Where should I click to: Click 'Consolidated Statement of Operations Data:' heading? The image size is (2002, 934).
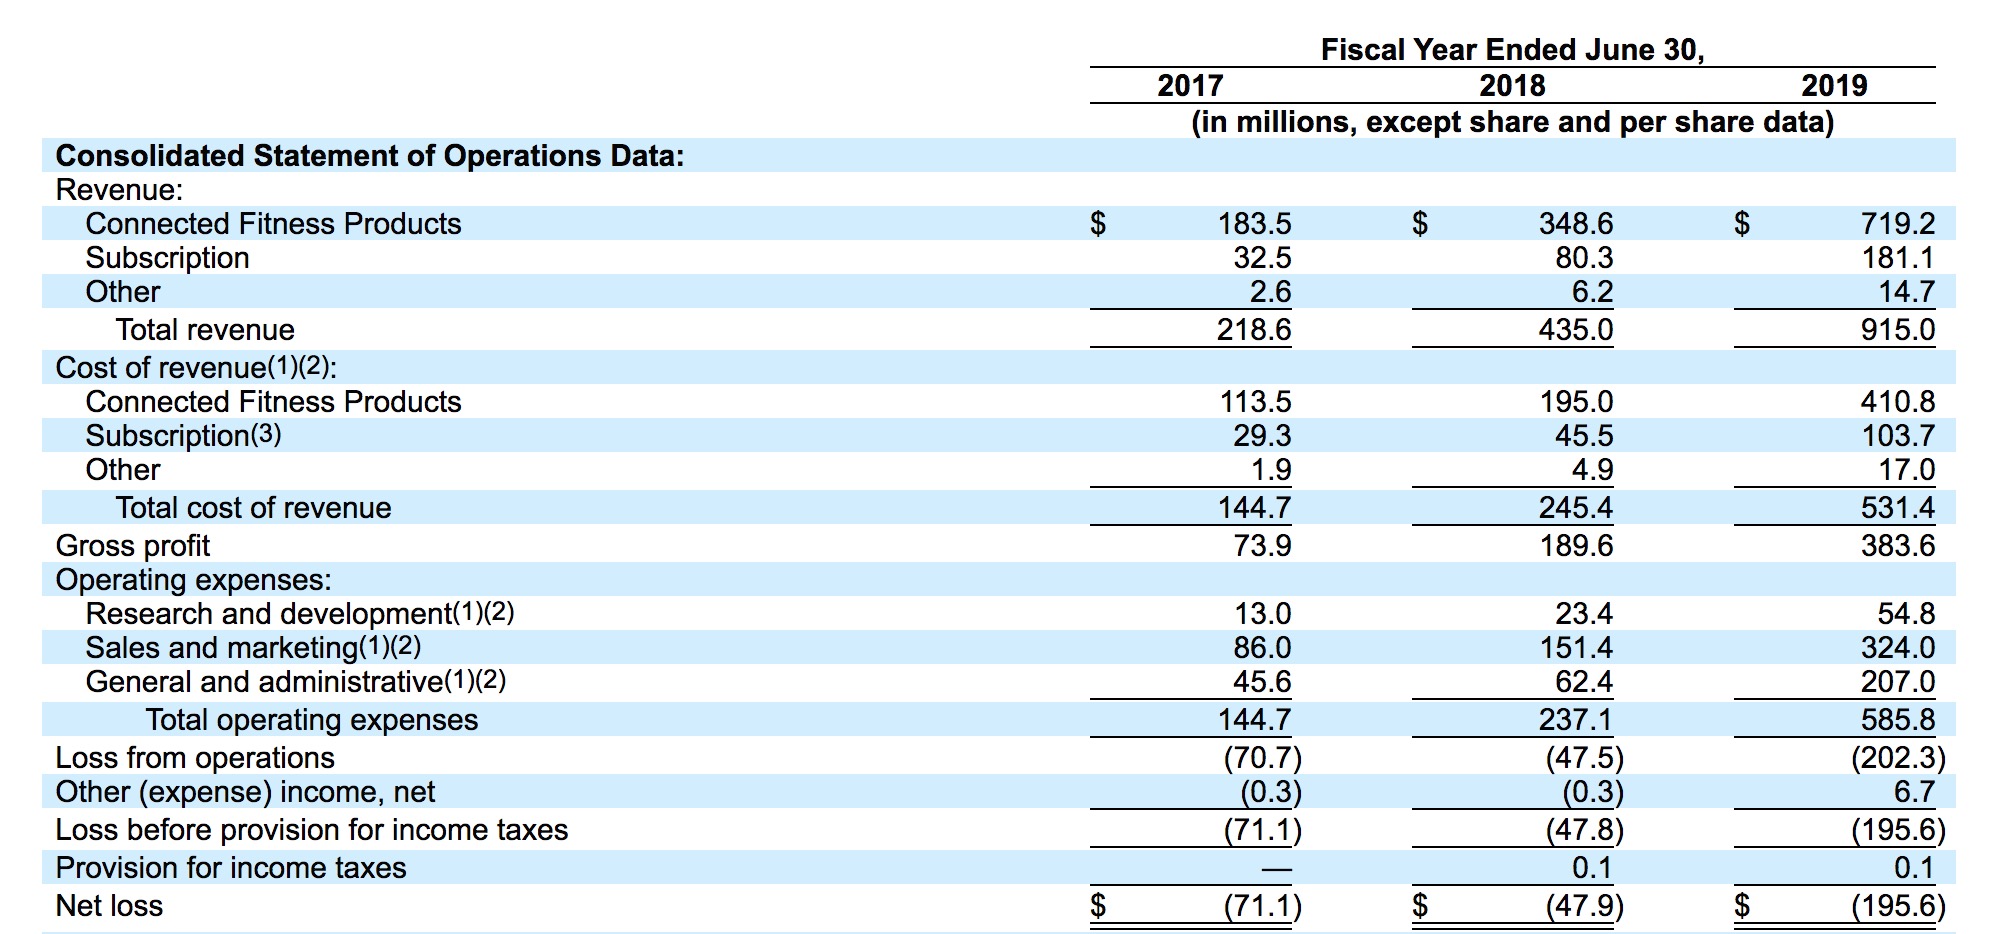(x=370, y=156)
